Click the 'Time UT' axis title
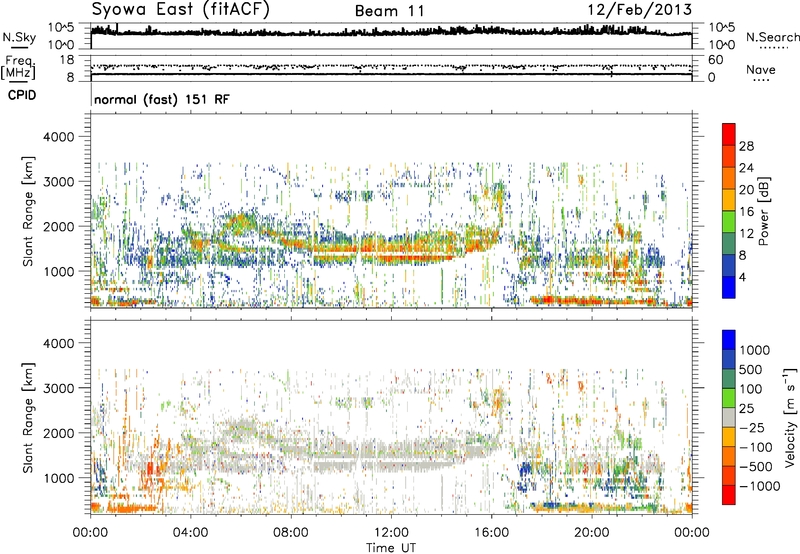The height and width of the screenshot is (554, 800). [x=391, y=548]
